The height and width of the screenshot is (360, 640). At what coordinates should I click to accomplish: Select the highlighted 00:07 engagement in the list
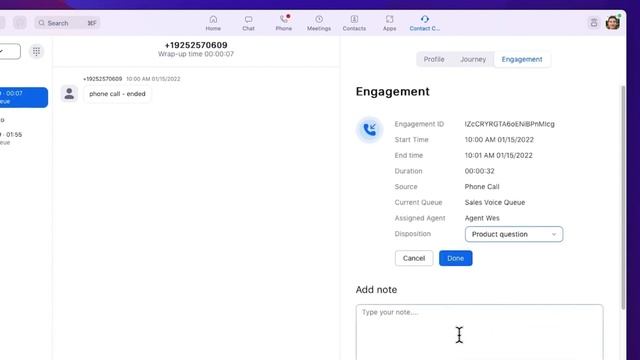pos(24,97)
